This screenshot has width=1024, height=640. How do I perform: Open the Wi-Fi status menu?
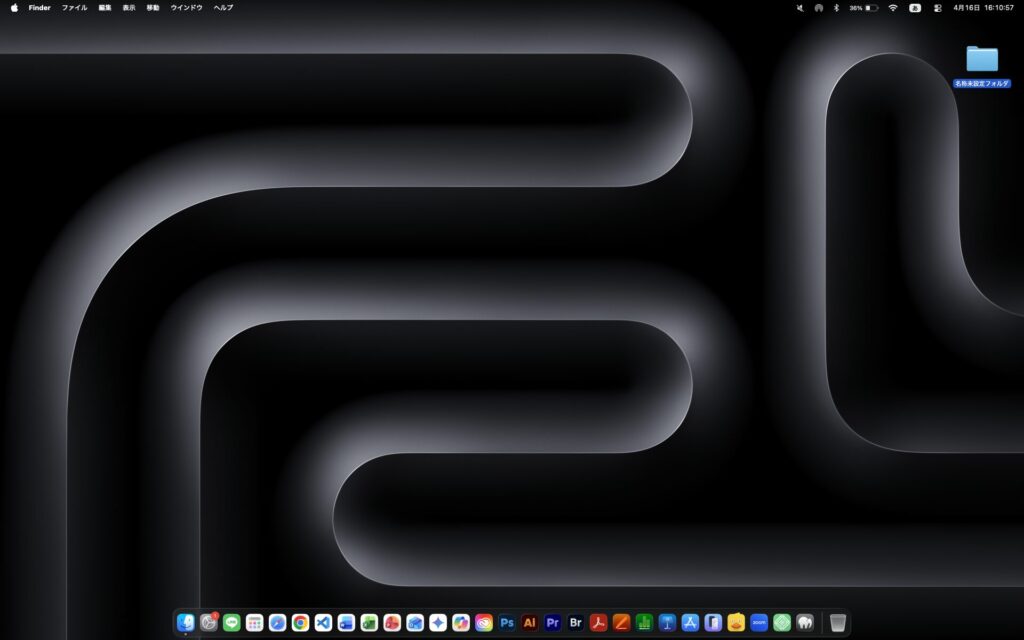click(x=893, y=8)
